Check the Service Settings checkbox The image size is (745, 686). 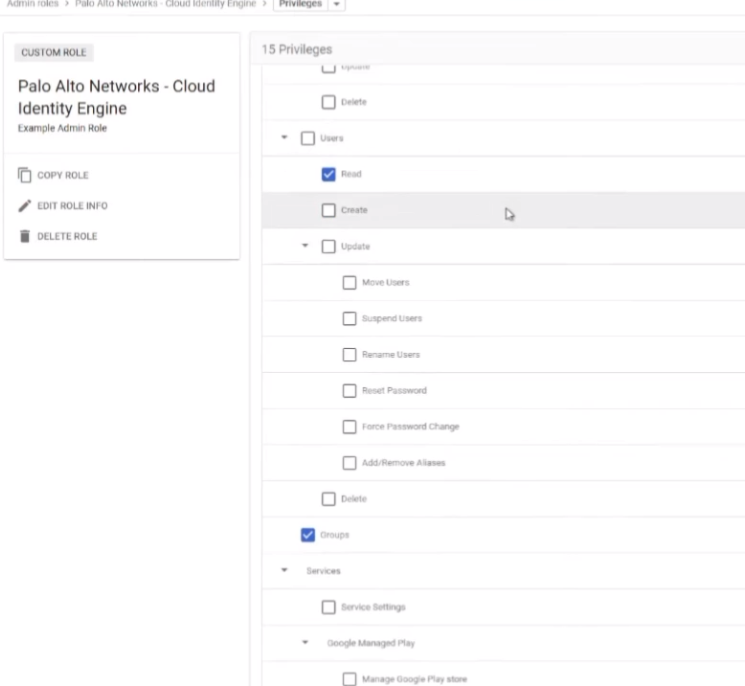(328, 607)
